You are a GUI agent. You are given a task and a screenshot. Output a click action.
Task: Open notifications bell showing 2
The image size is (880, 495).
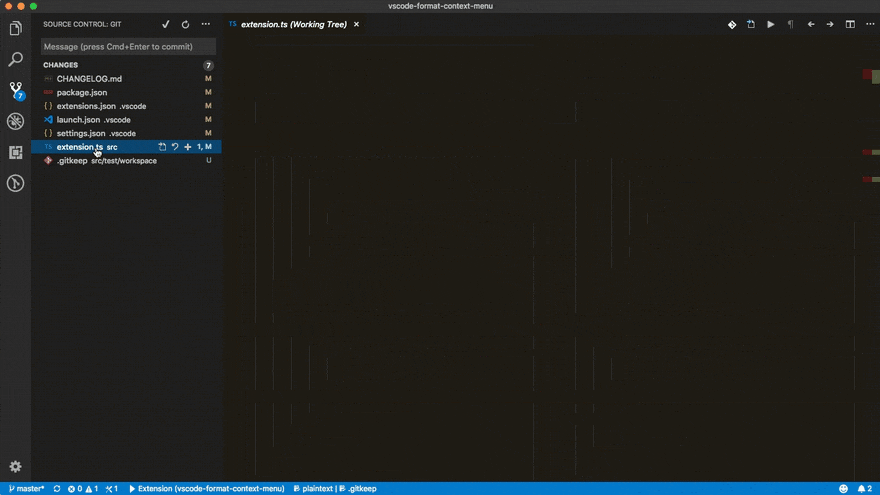pyautogui.click(x=864, y=488)
